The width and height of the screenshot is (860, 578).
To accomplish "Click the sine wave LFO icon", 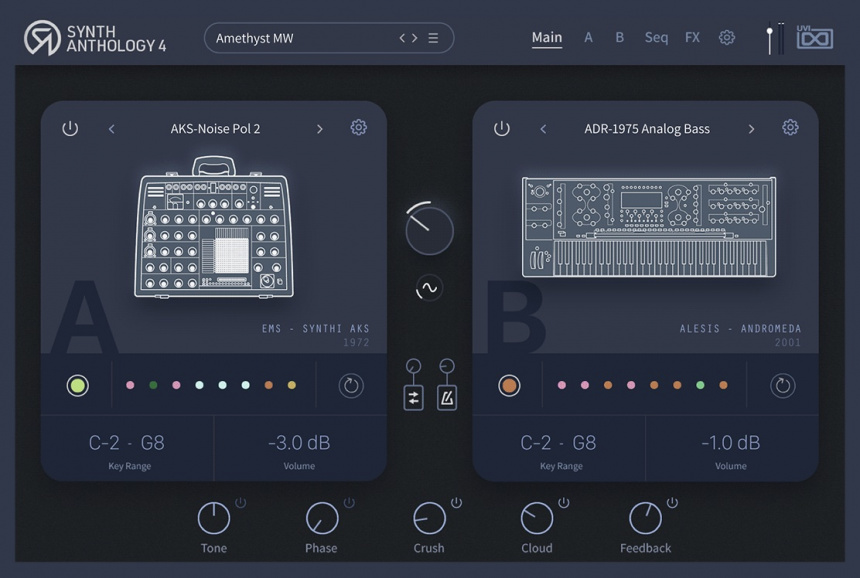I will [428, 288].
